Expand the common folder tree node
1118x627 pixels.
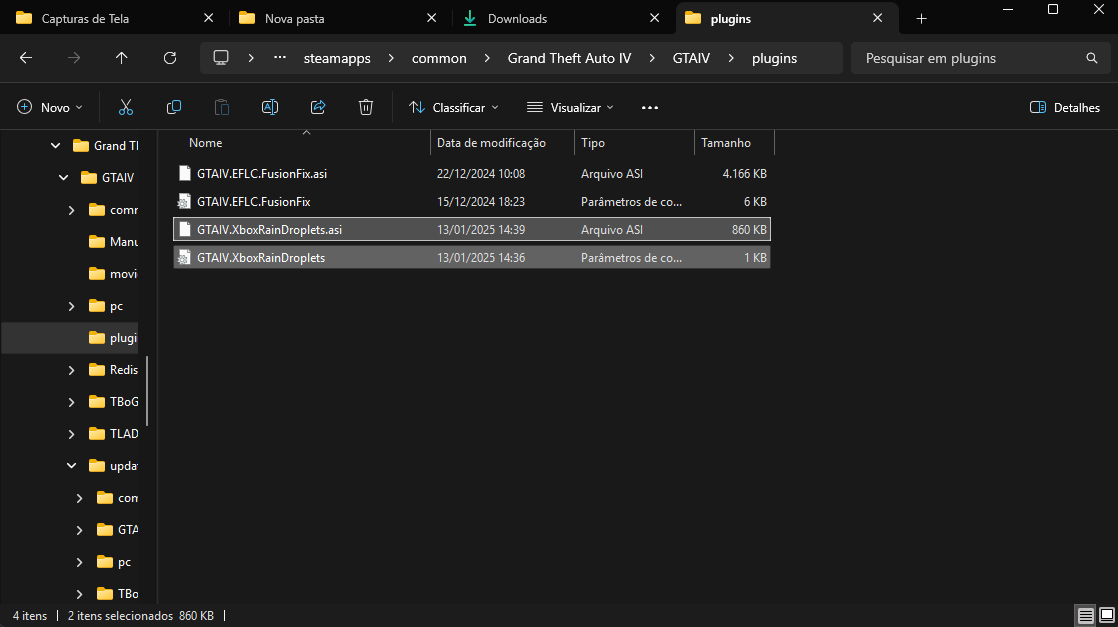71,210
